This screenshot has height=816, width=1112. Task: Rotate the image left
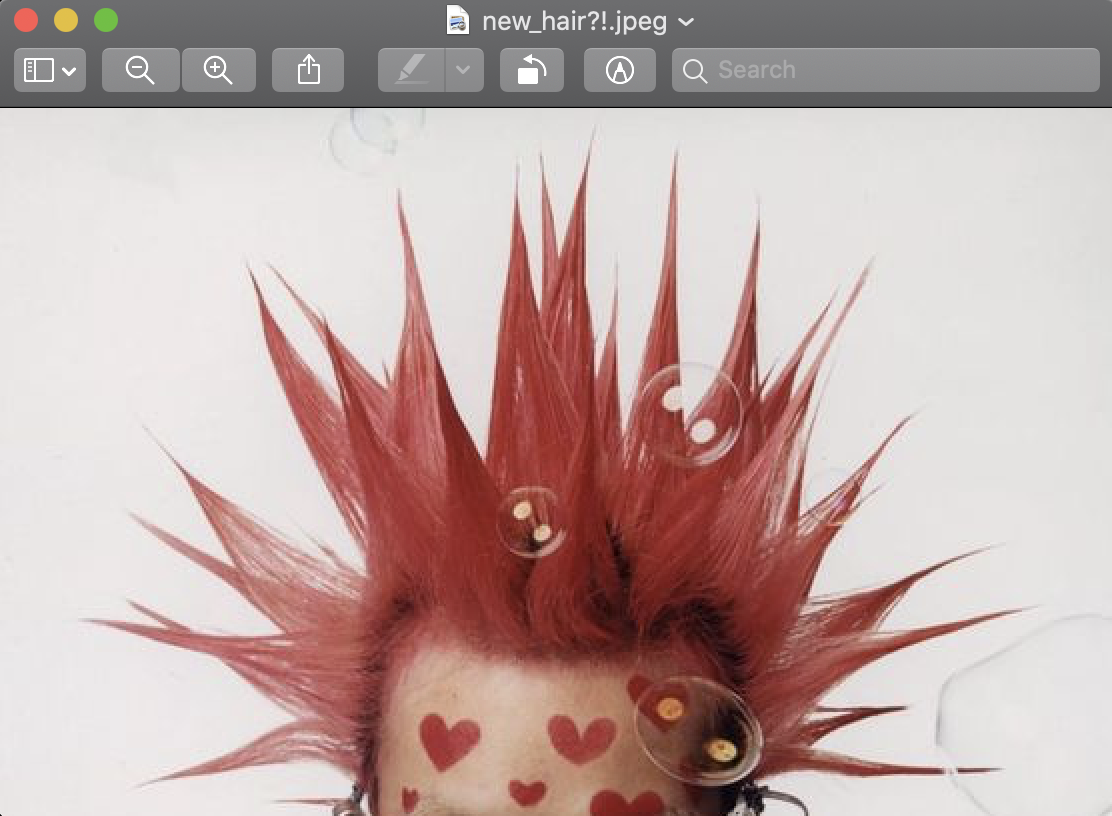point(532,70)
